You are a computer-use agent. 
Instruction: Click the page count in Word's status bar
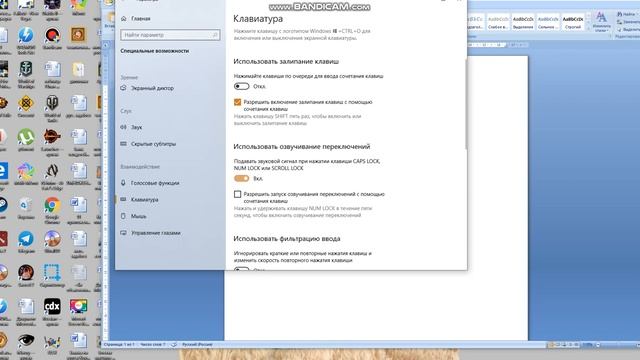coord(118,344)
